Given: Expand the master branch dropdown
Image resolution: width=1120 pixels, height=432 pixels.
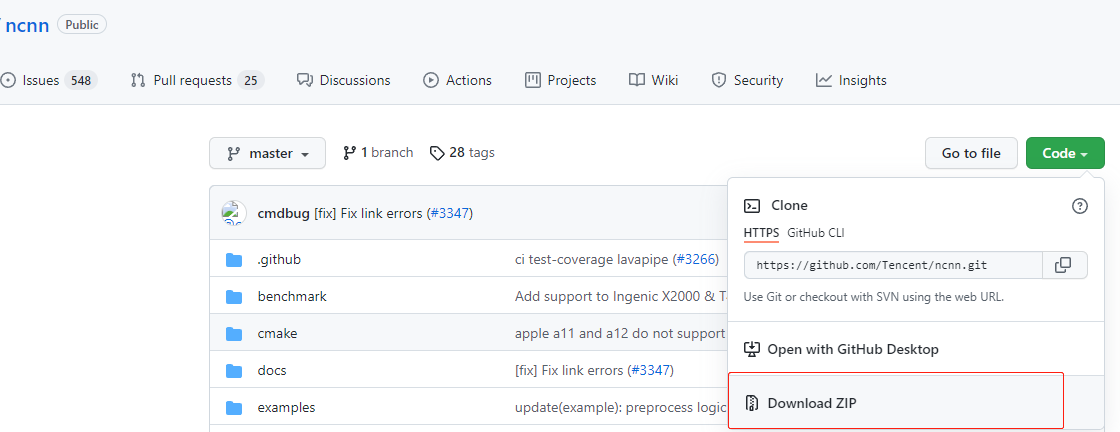Looking at the screenshot, I should tap(267, 153).
